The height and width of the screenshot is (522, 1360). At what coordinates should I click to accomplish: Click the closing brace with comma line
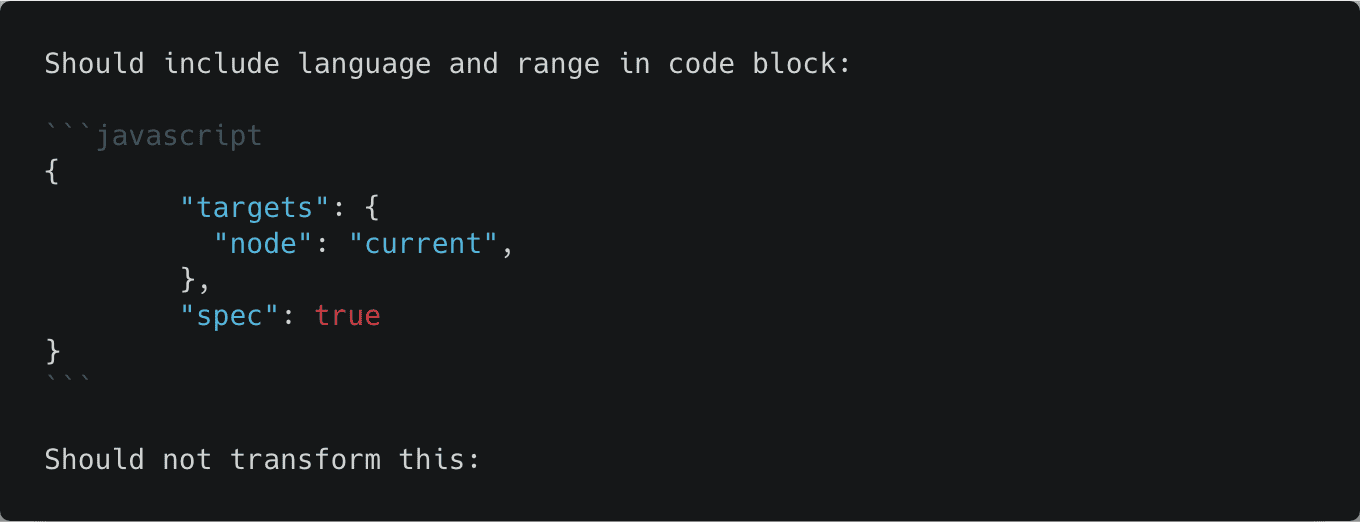[196, 280]
